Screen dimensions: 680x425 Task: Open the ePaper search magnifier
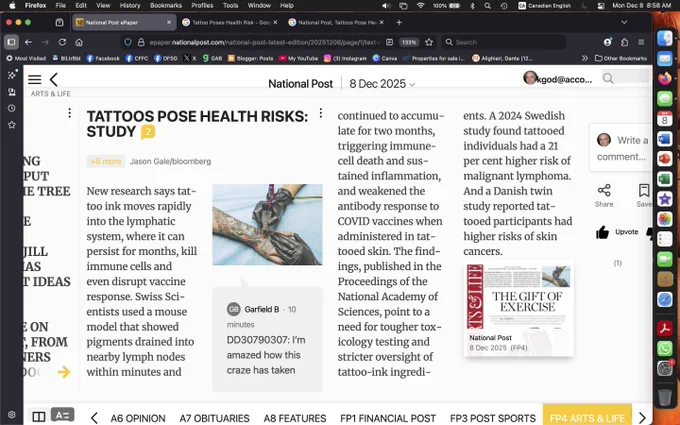(x=608, y=78)
